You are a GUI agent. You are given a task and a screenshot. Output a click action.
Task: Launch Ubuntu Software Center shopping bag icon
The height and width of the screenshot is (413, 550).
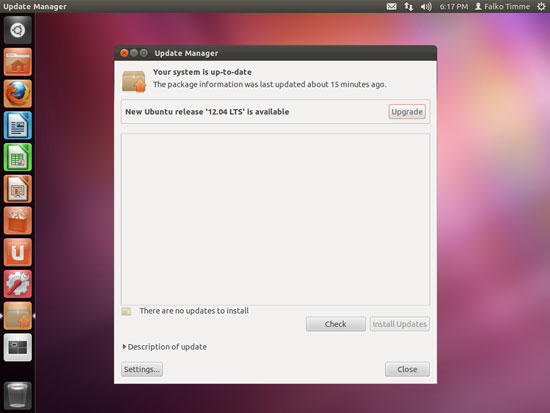(x=18, y=220)
